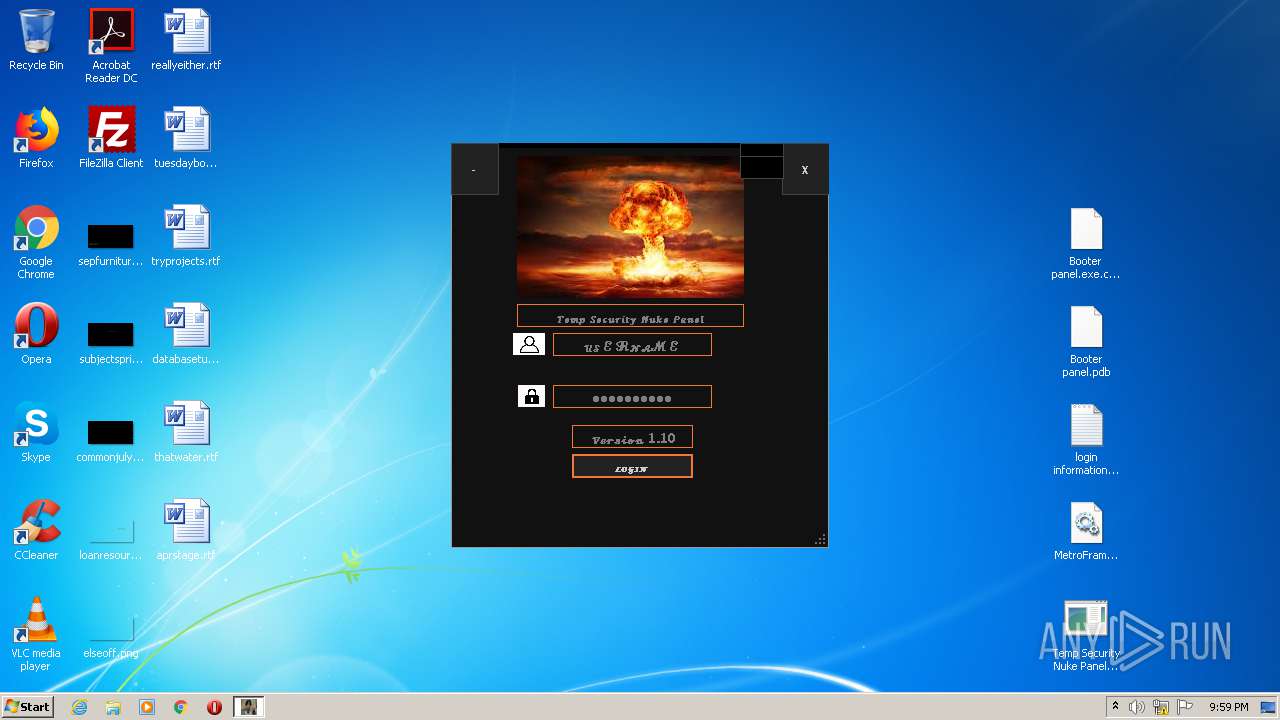
Task: Select the MetroFram... dll file icon
Action: (x=1086, y=530)
